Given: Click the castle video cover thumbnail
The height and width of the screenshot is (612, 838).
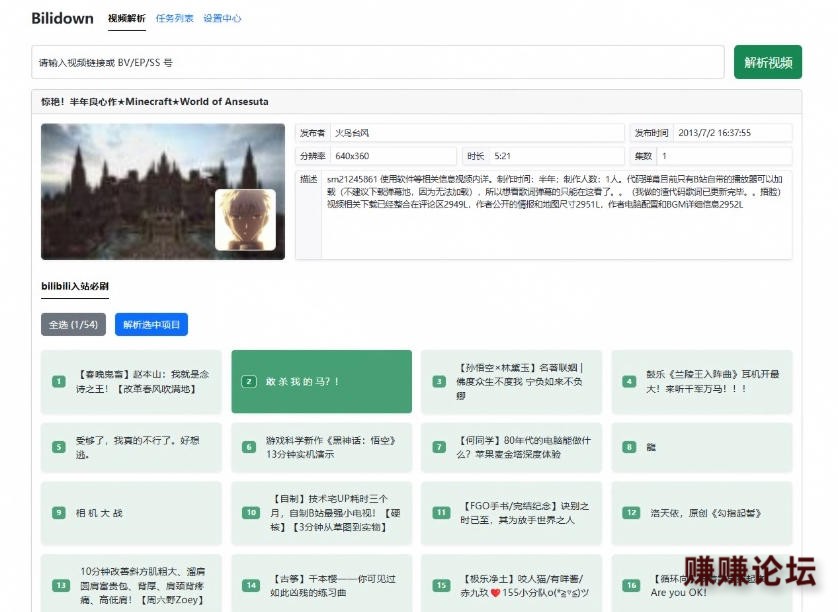Looking at the screenshot, I should 162,192.
